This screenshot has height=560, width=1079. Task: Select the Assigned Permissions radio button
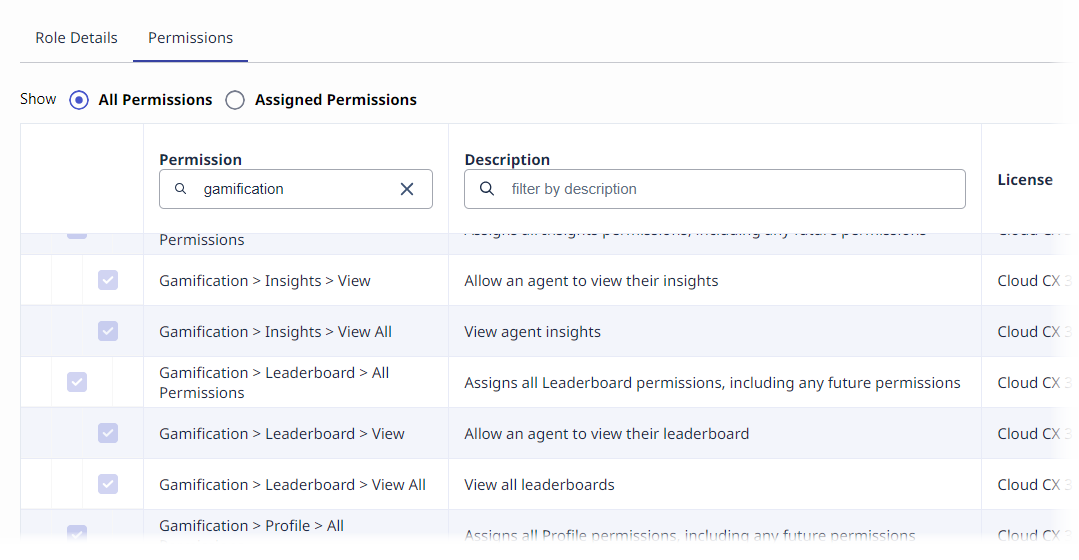tap(235, 100)
